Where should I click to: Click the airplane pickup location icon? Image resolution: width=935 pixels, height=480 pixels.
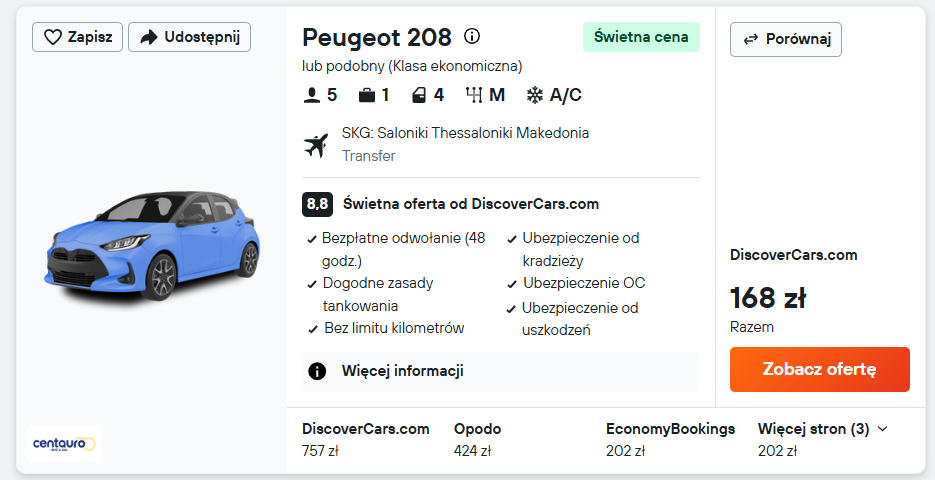click(316, 145)
